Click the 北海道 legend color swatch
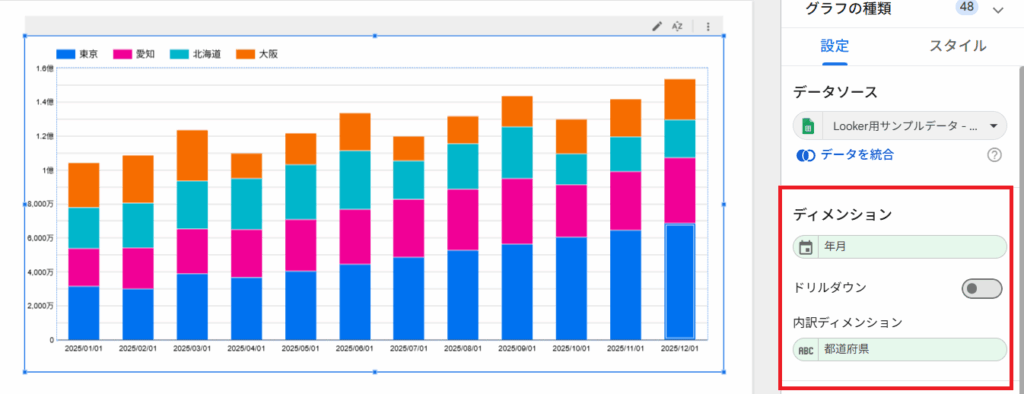1024x394 pixels. tap(180, 54)
